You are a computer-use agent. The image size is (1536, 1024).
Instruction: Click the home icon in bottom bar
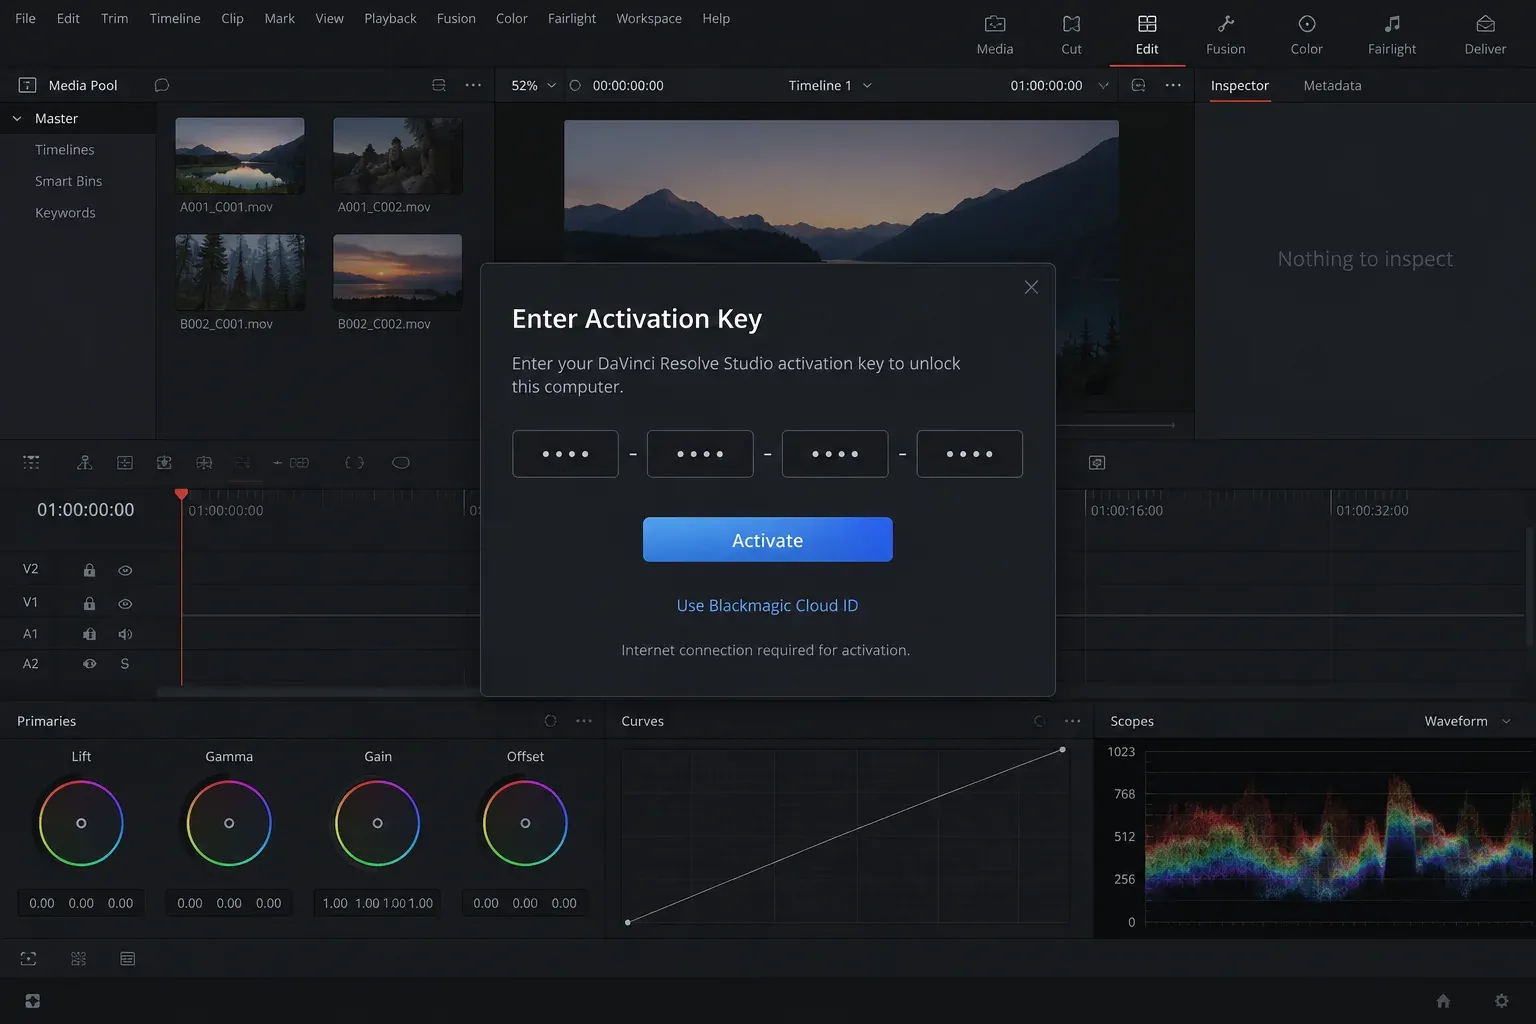(1443, 1000)
